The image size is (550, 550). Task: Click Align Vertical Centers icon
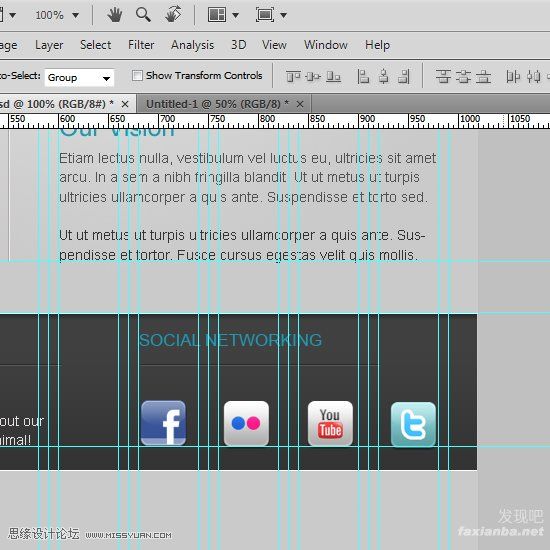click(x=313, y=76)
